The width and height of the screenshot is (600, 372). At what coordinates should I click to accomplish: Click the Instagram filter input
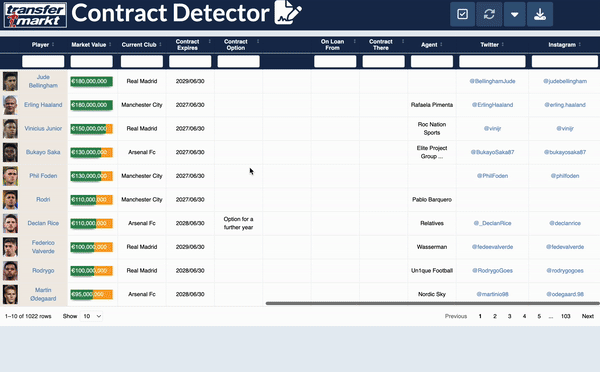(x=565, y=61)
